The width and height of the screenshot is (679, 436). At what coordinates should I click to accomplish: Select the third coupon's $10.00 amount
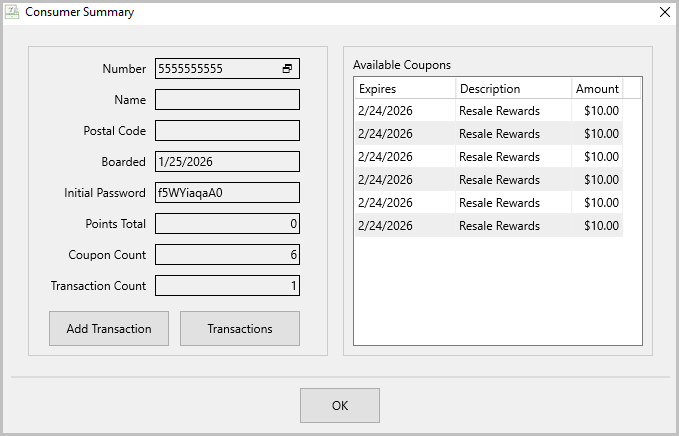tap(601, 157)
